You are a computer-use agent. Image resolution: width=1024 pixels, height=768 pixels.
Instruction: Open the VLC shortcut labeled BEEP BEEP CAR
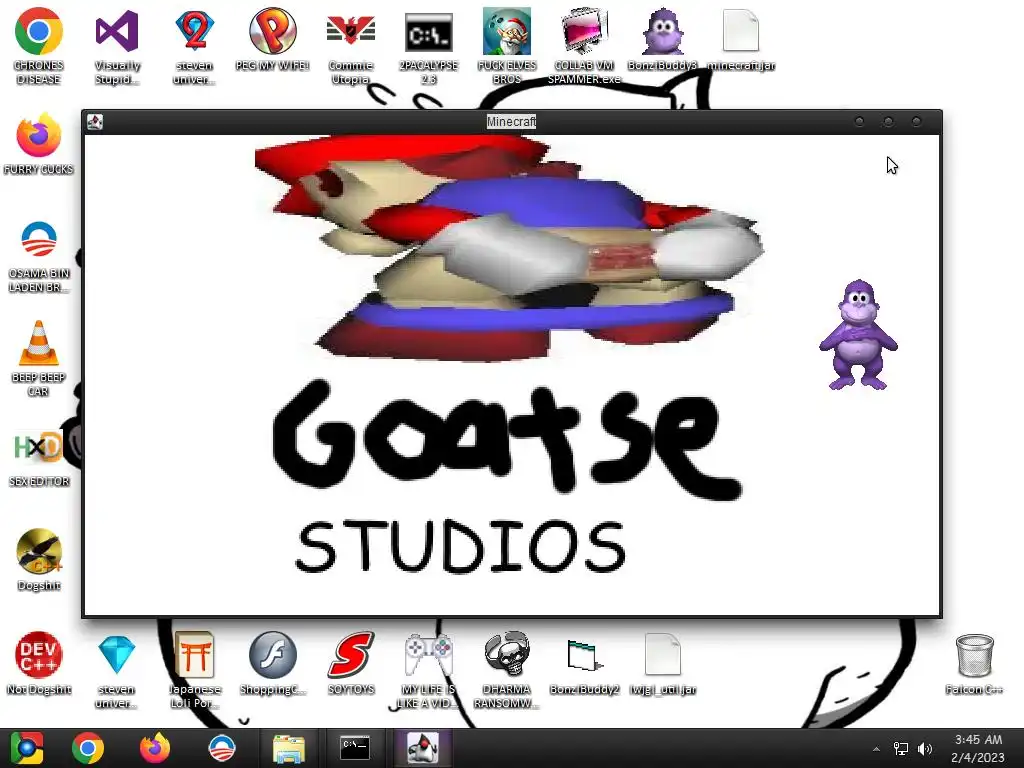(39, 358)
